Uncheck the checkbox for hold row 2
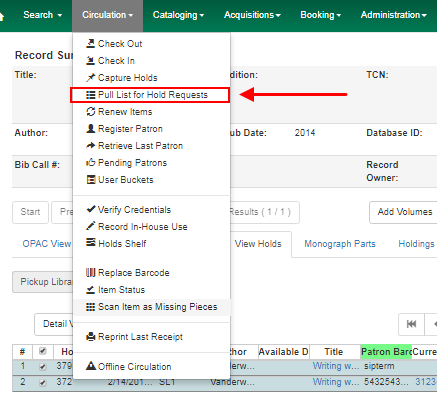 [x=42, y=383]
